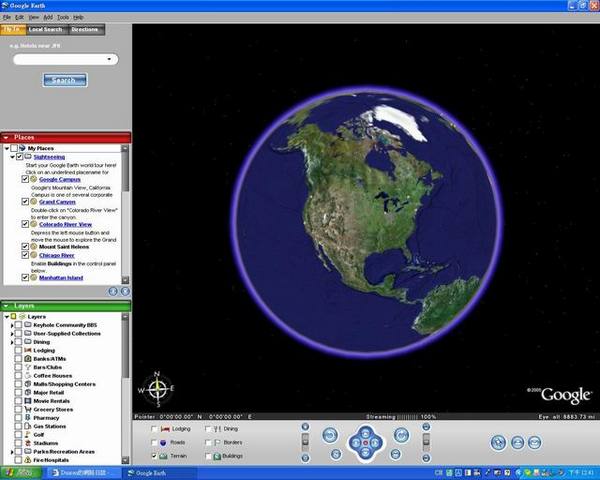Click the email envelope button
600x480 pixels.
click(x=535, y=442)
